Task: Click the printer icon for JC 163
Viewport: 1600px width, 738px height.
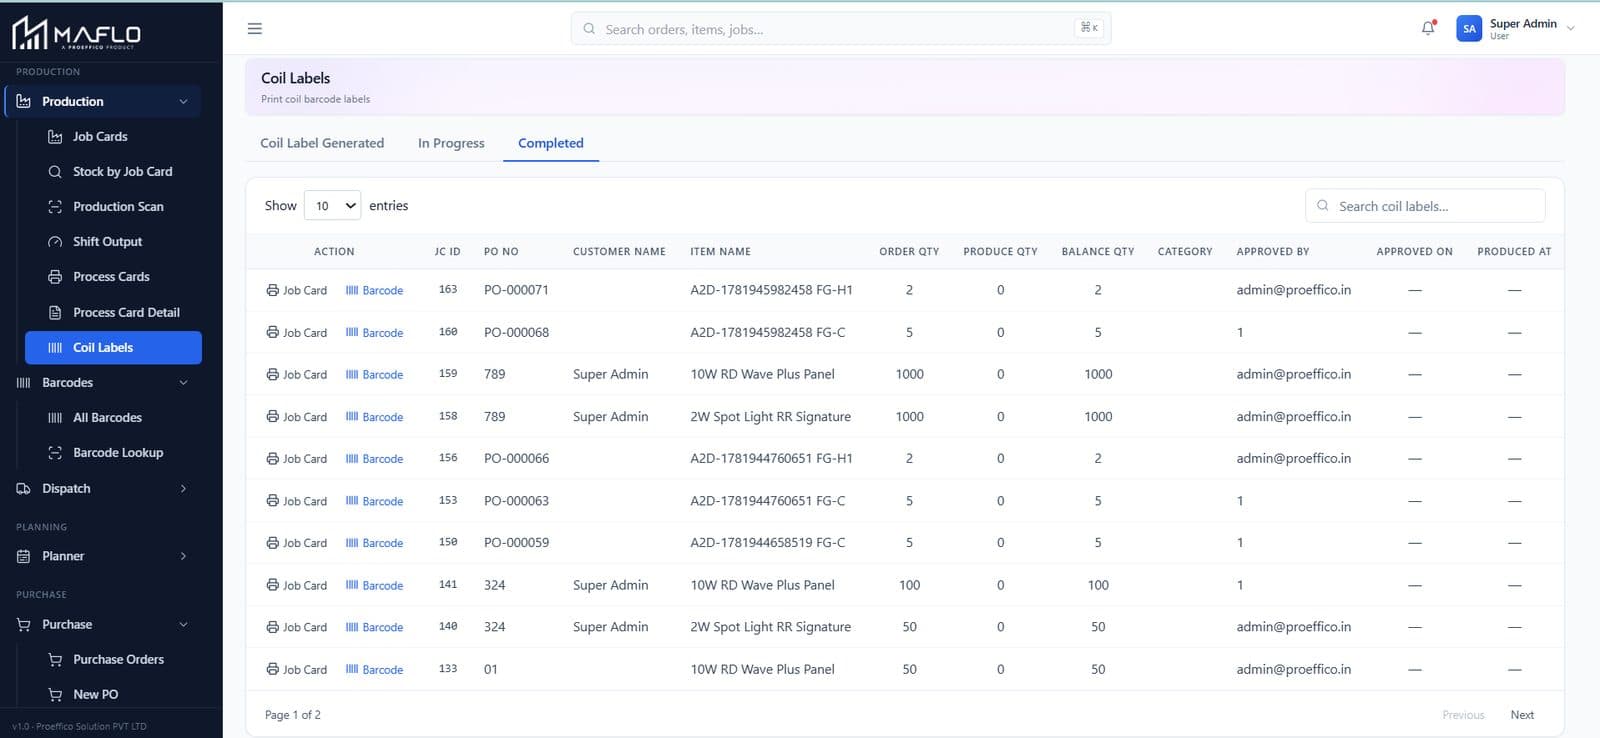Action: (x=272, y=290)
